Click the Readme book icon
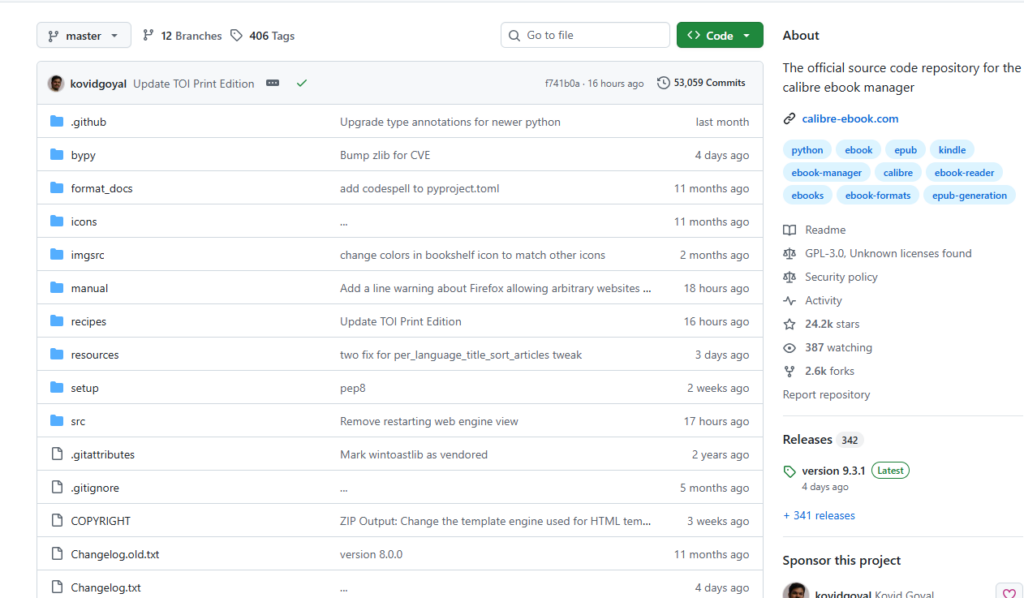The image size is (1024, 598). pos(790,230)
